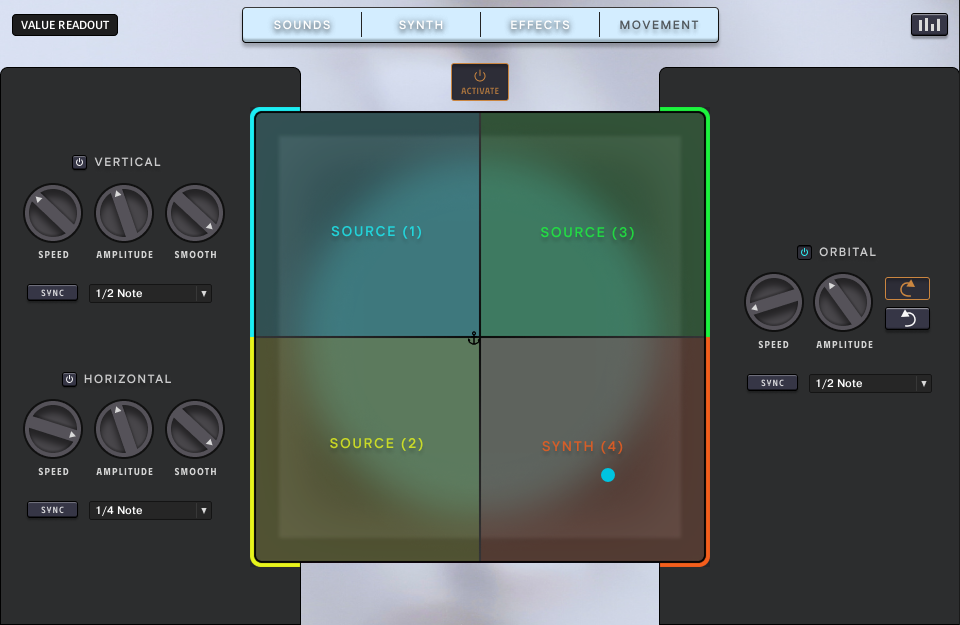Toggle the Orbital power switch
The height and width of the screenshot is (625, 960).
(x=804, y=252)
